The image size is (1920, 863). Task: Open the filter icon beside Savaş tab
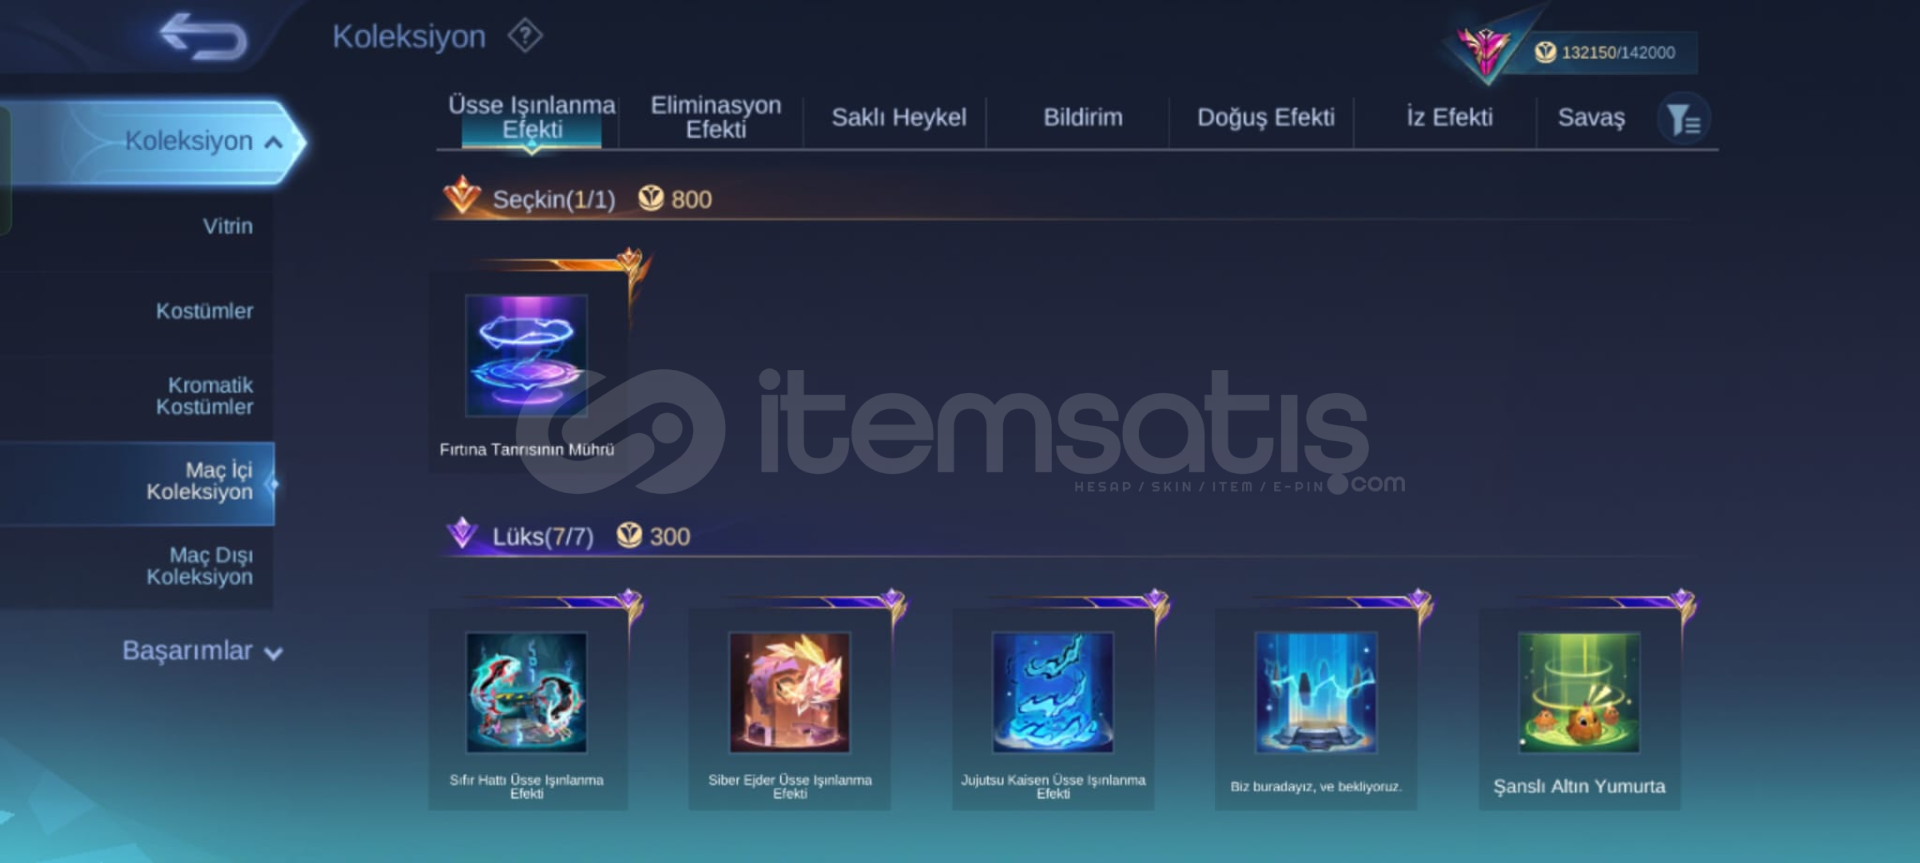coord(1684,120)
